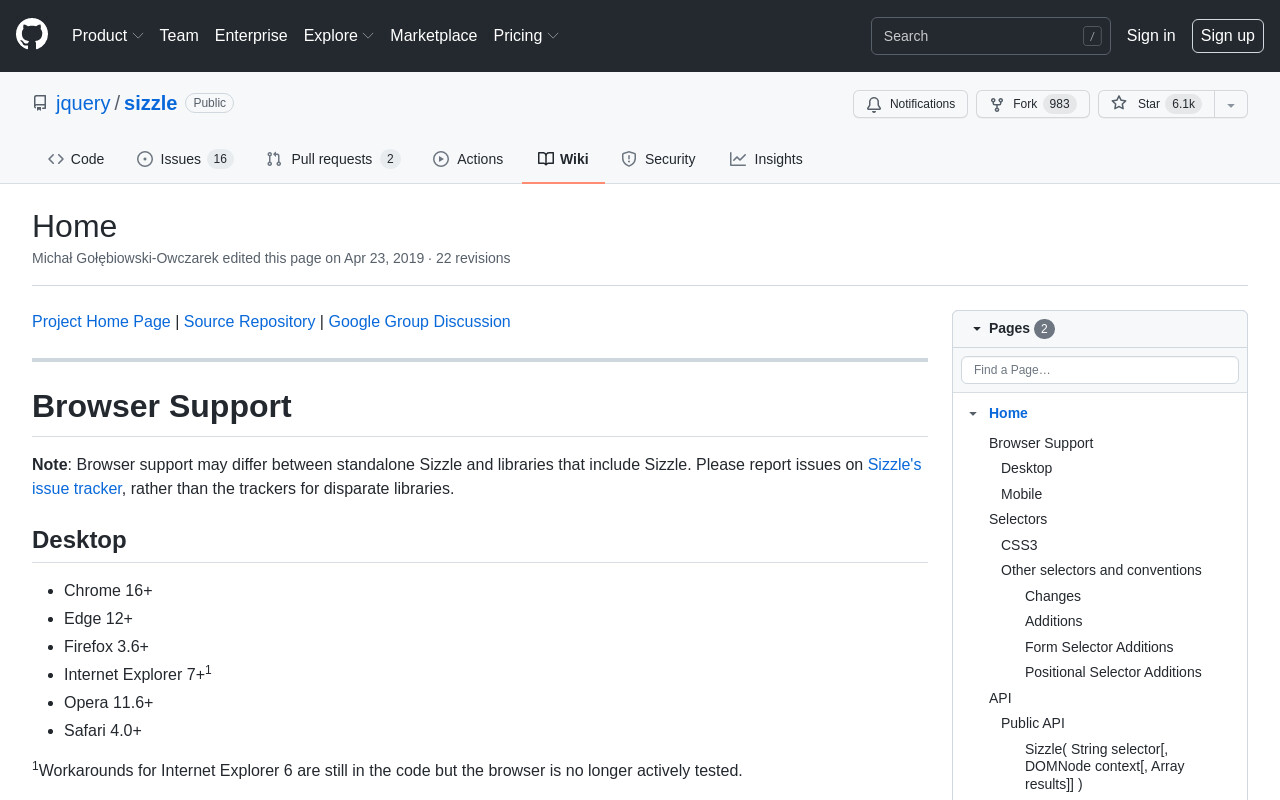Click the 'Chrome 16+' list item
1280x800 pixels.
108,591
